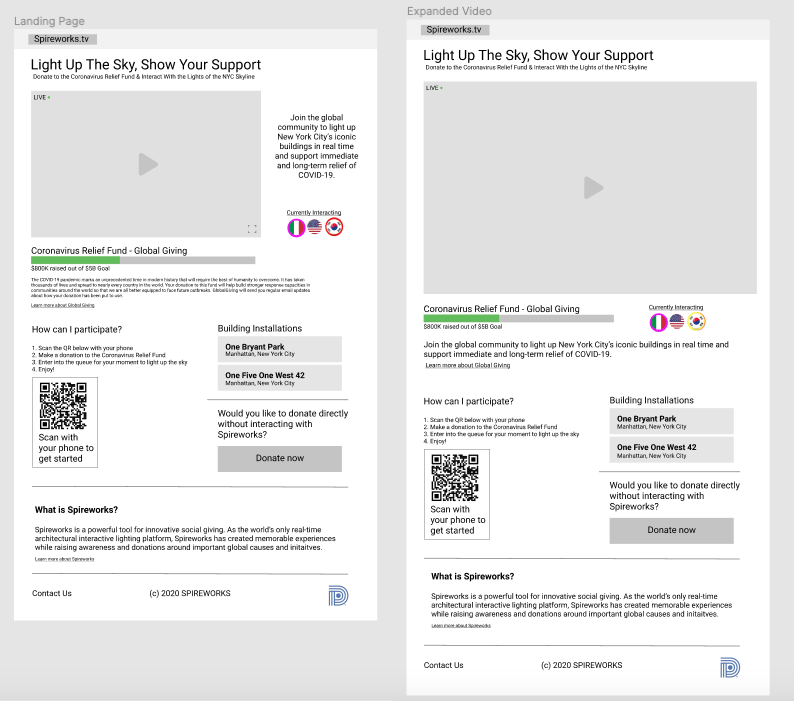Select One Five One West 42 on Expanded Video
The height and width of the screenshot is (701, 794).
(671, 450)
